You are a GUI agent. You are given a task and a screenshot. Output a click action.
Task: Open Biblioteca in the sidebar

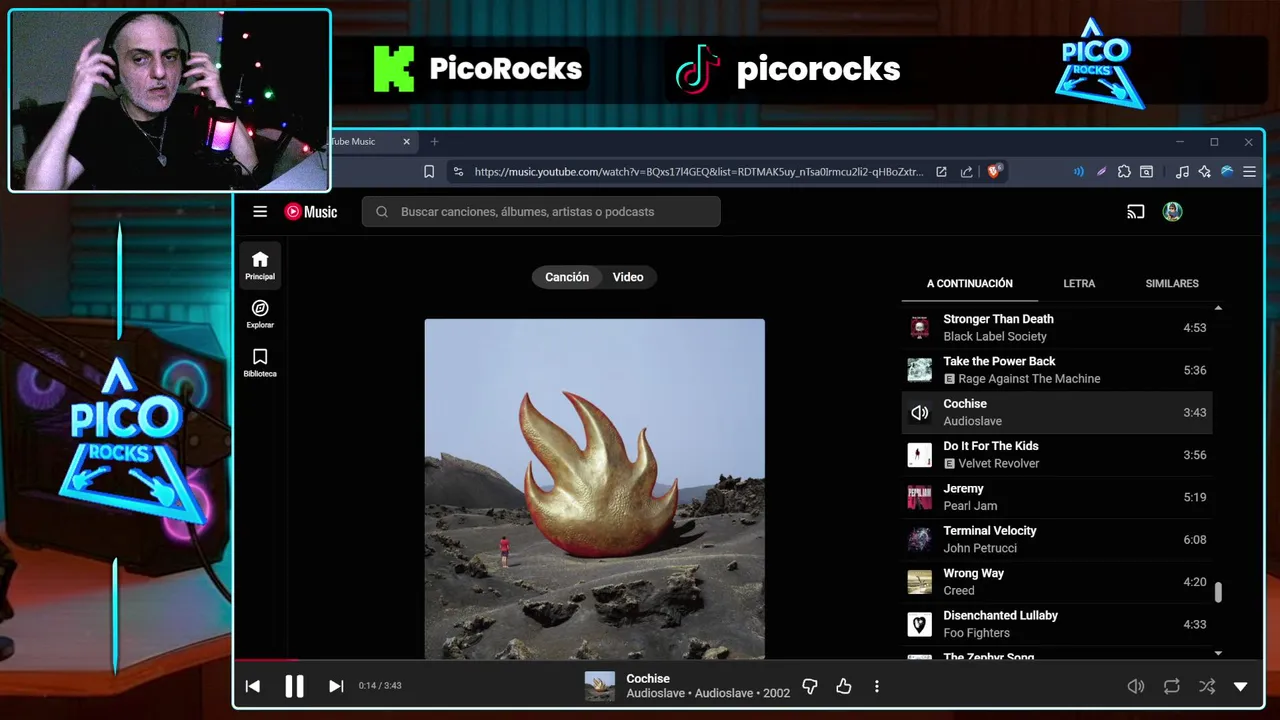(260, 363)
